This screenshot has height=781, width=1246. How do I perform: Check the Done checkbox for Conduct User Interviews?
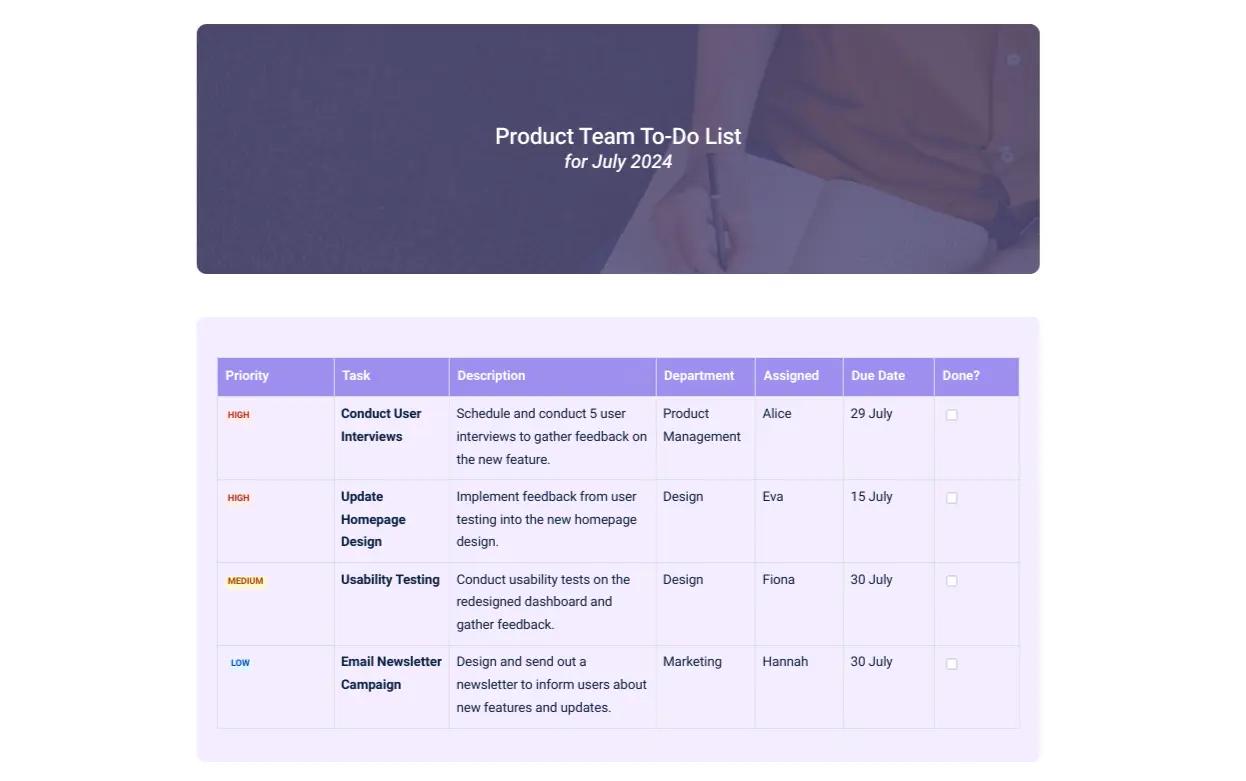(951, 414)
